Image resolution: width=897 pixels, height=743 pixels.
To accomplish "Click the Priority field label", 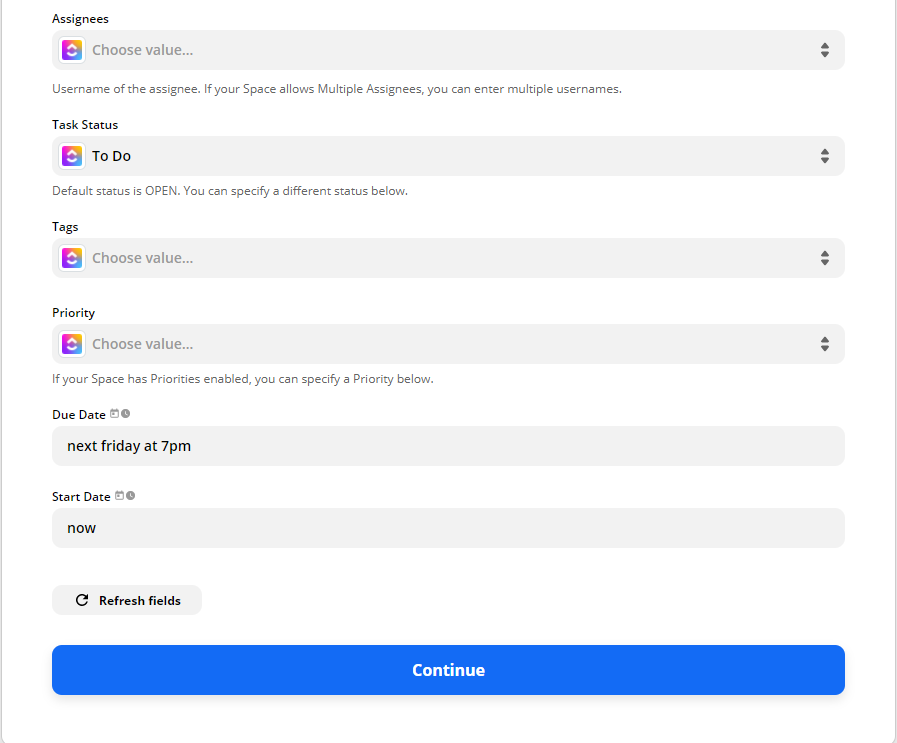I will coord(73,313).
